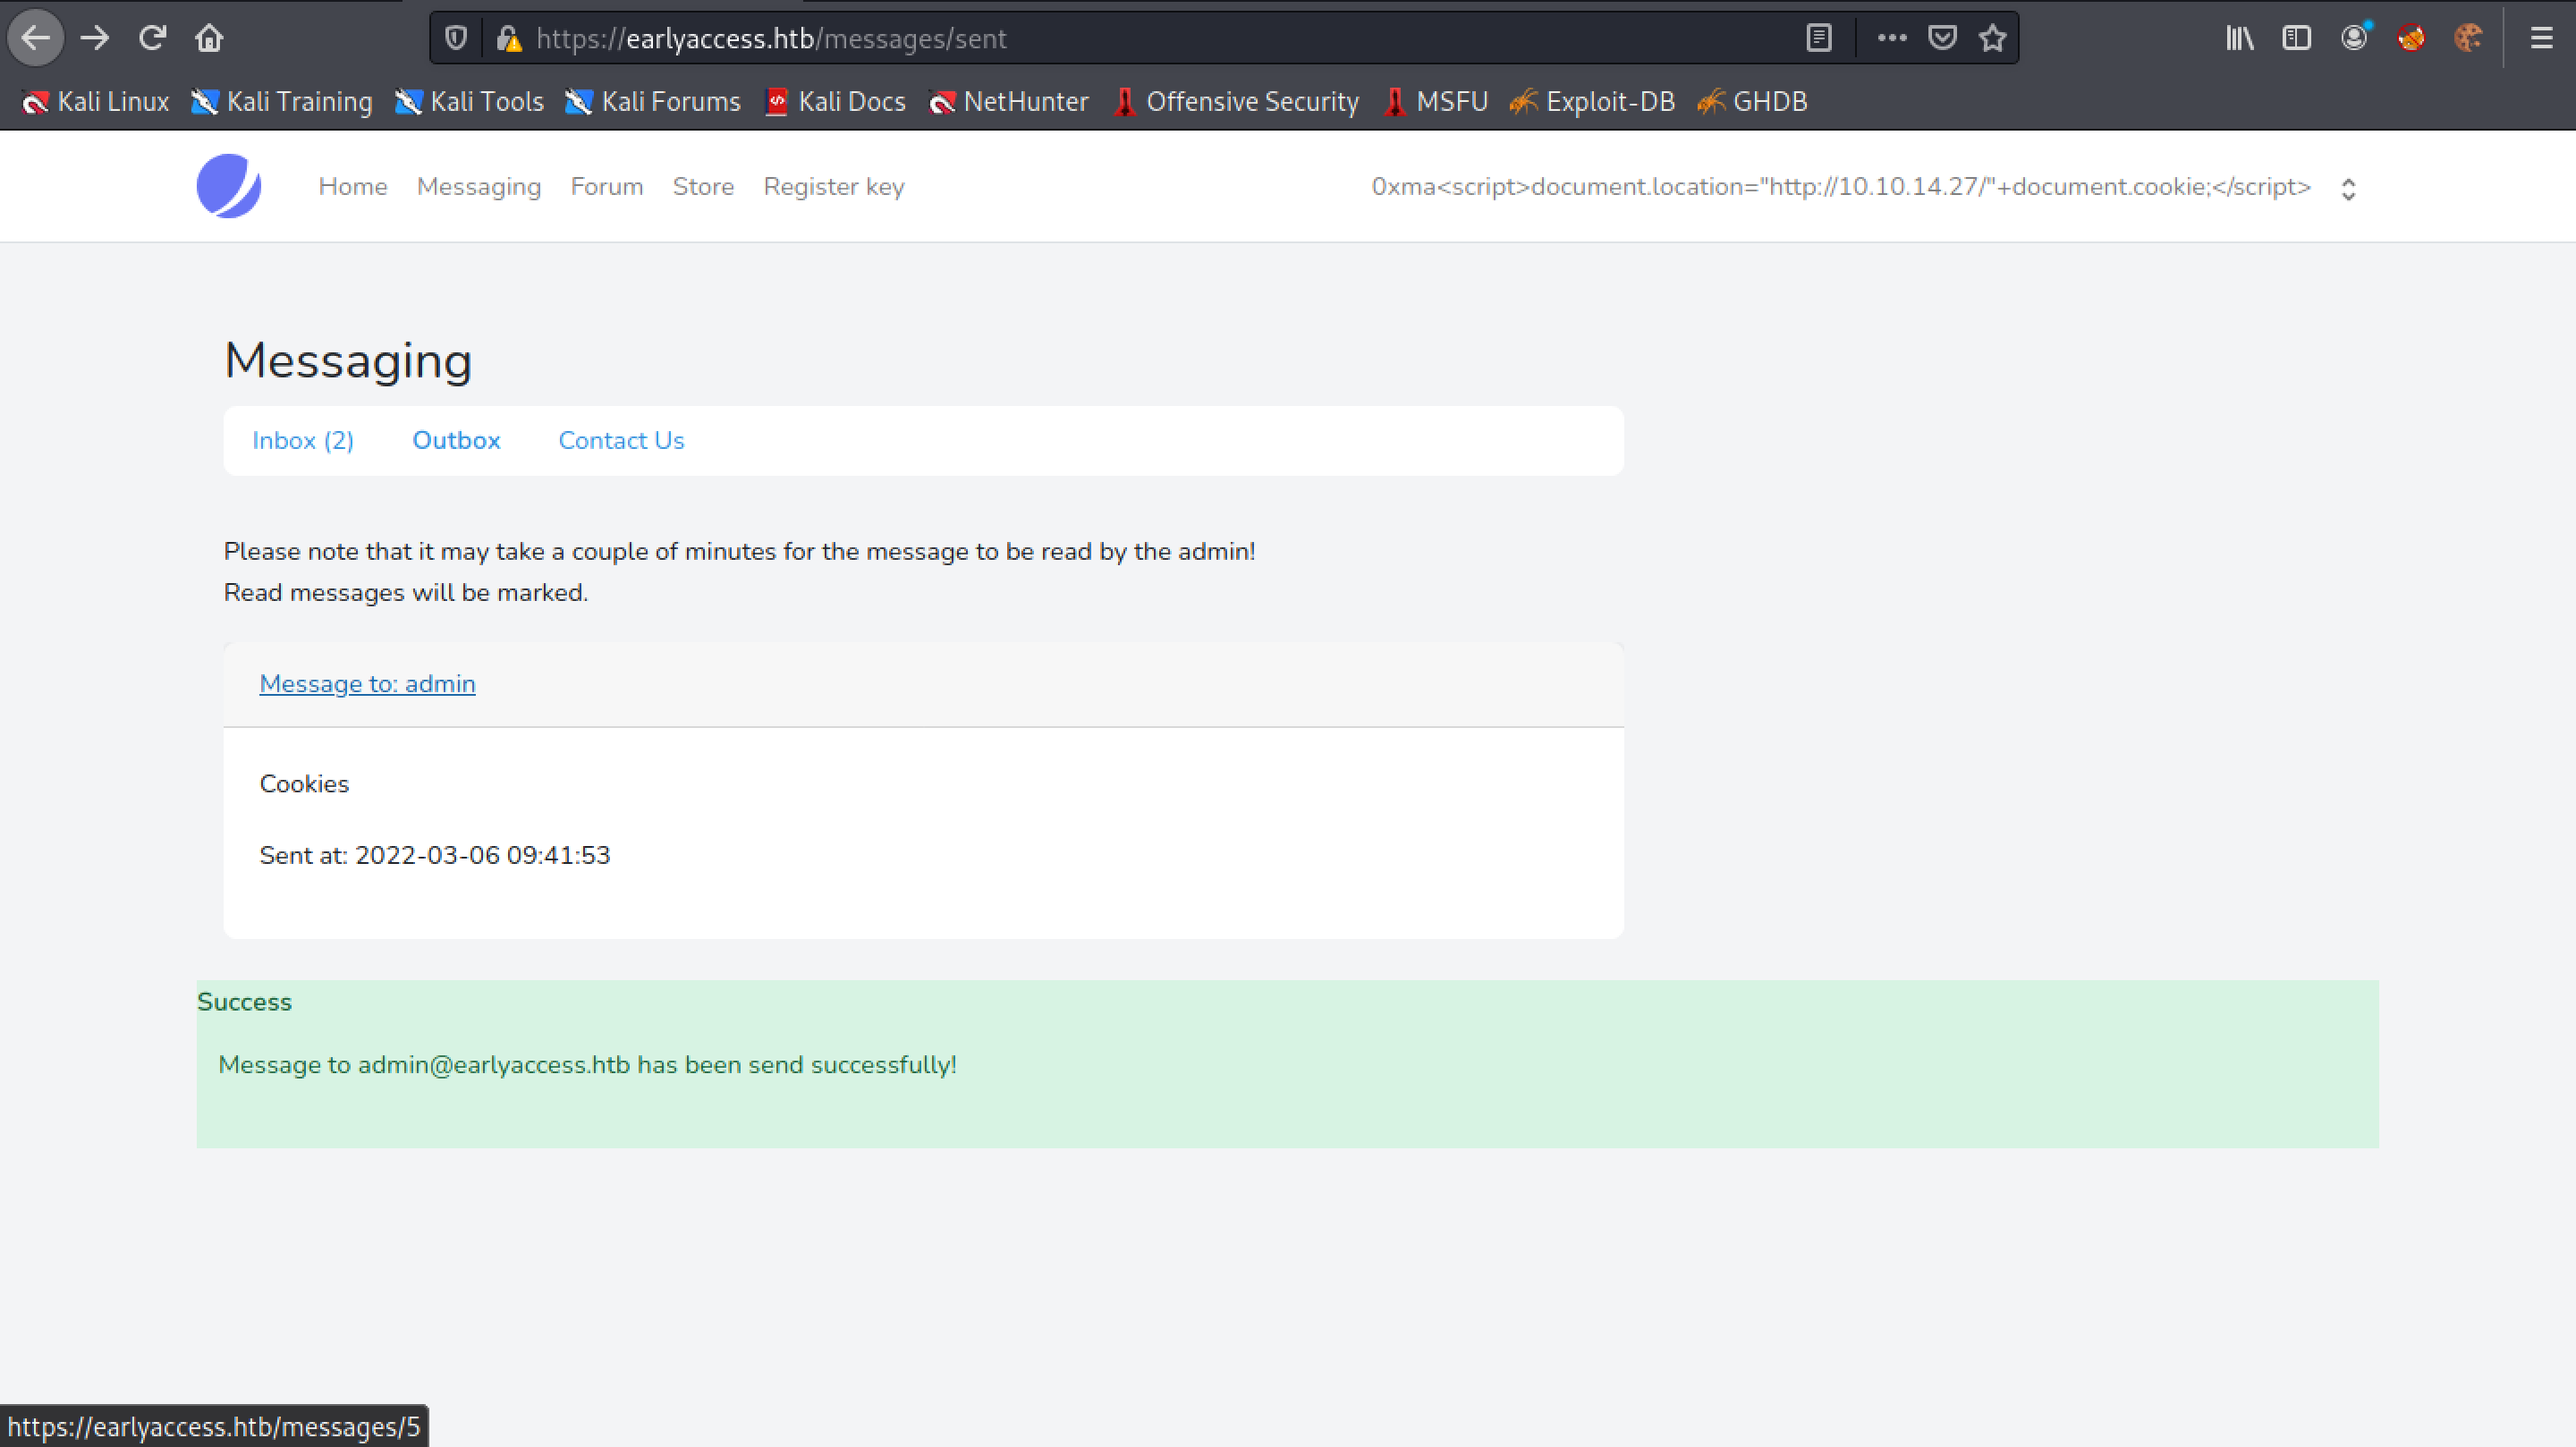The image size is (2576, 1447).
Task: Go back using the browser back arrow
Action: 36,38
